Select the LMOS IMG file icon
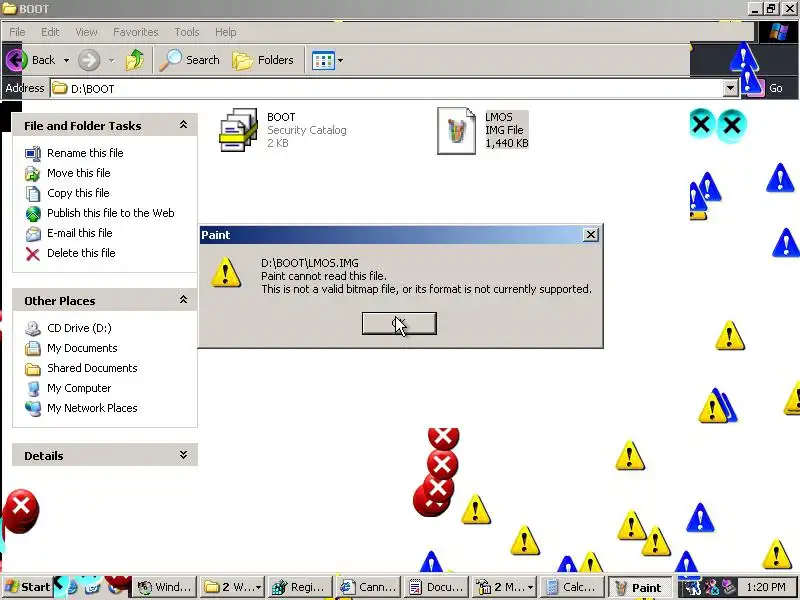 coord(456,131)
